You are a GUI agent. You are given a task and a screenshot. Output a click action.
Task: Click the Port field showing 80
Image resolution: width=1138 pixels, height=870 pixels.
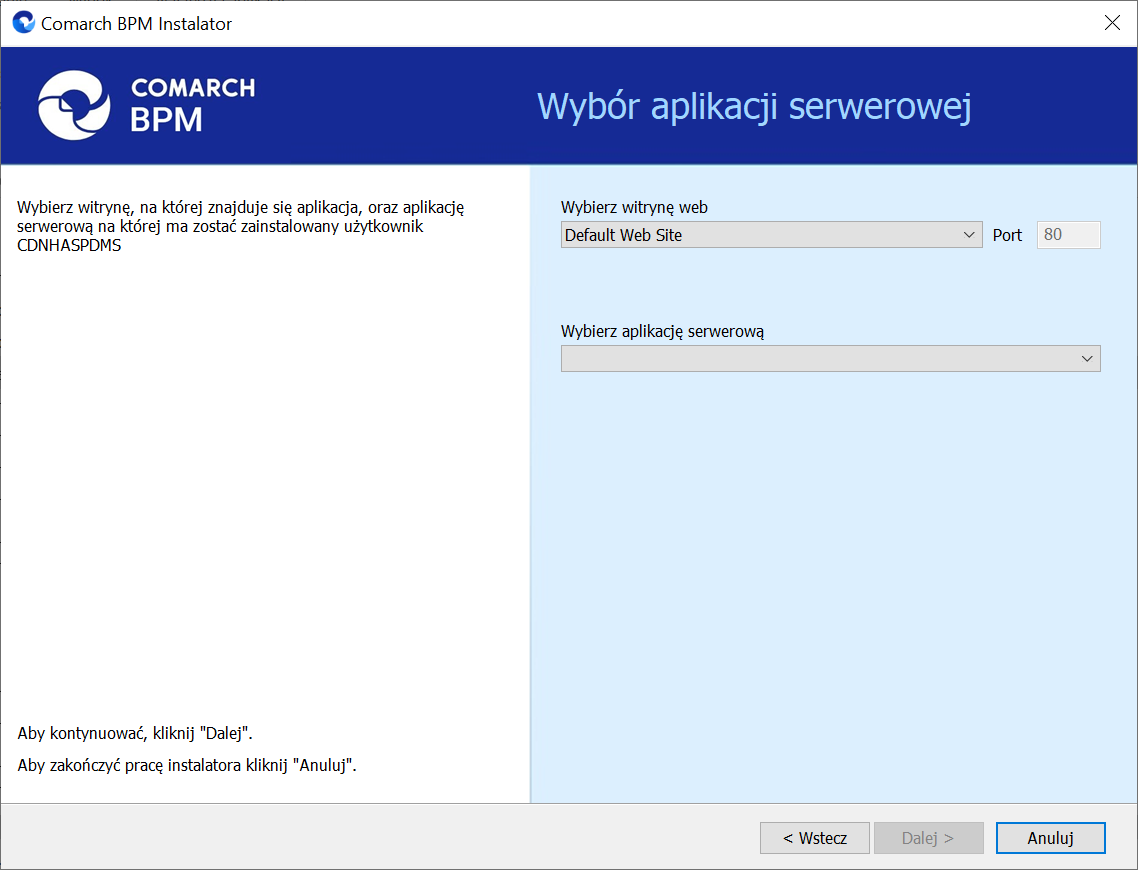point(1068,234)
